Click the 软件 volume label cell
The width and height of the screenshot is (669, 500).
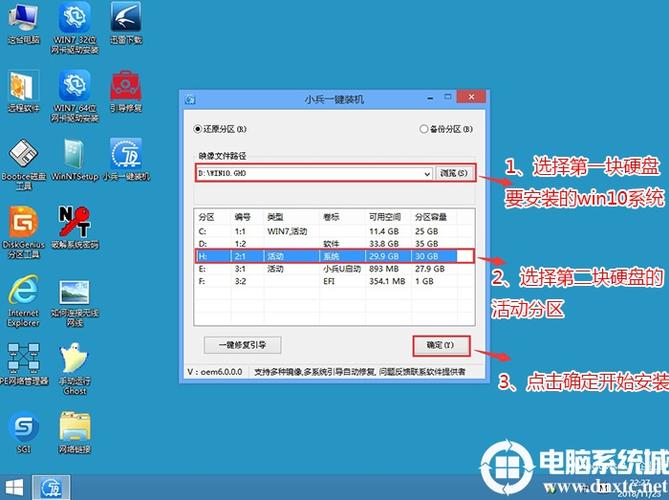(x=331, y=244)
